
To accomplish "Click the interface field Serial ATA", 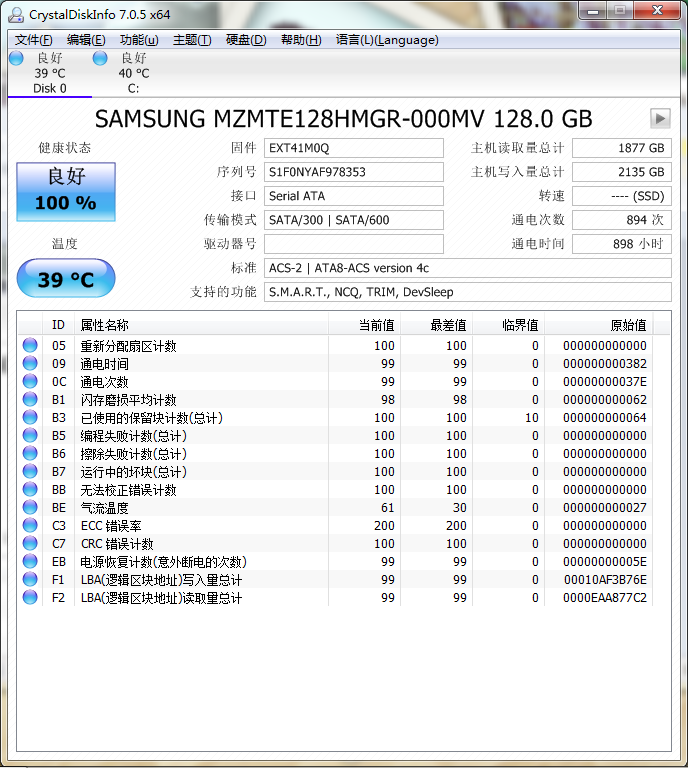I will click(x=354, y=196).
